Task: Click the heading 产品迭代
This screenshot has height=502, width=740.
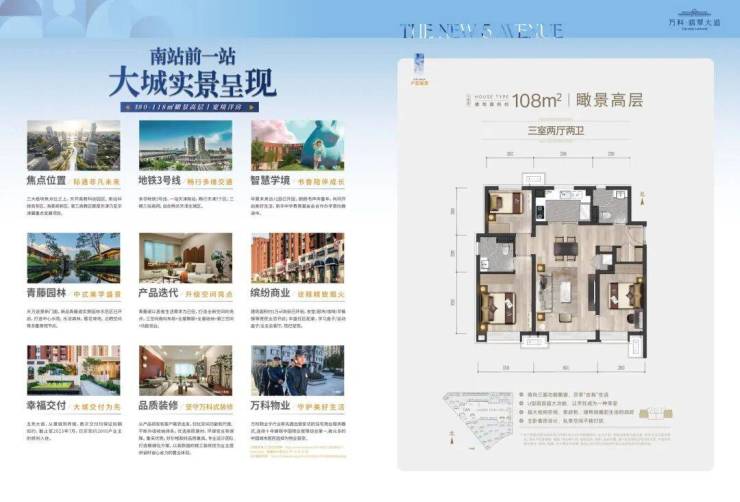Action: point(158,293)
